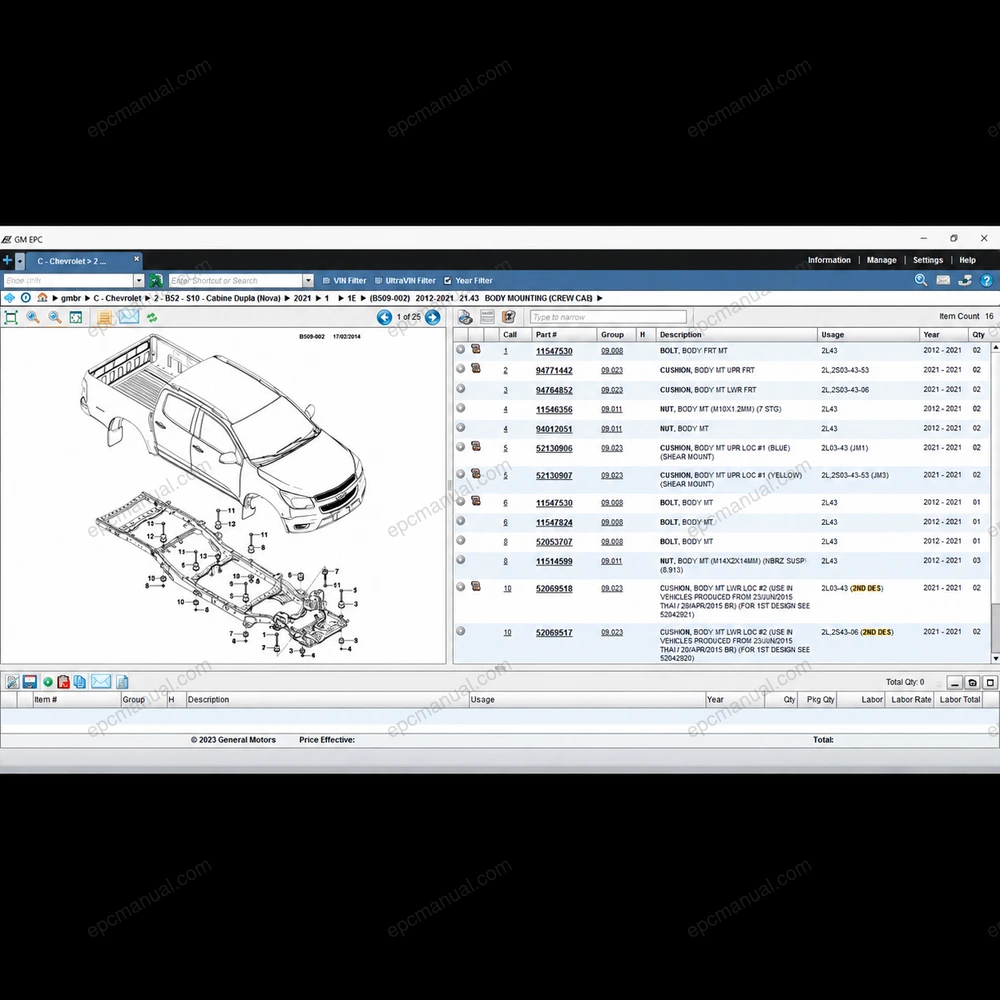Select radio button for part 11547530 BOLT, BODY FRT MT
Screen dimensions: 1000x1000
[460, 349]
